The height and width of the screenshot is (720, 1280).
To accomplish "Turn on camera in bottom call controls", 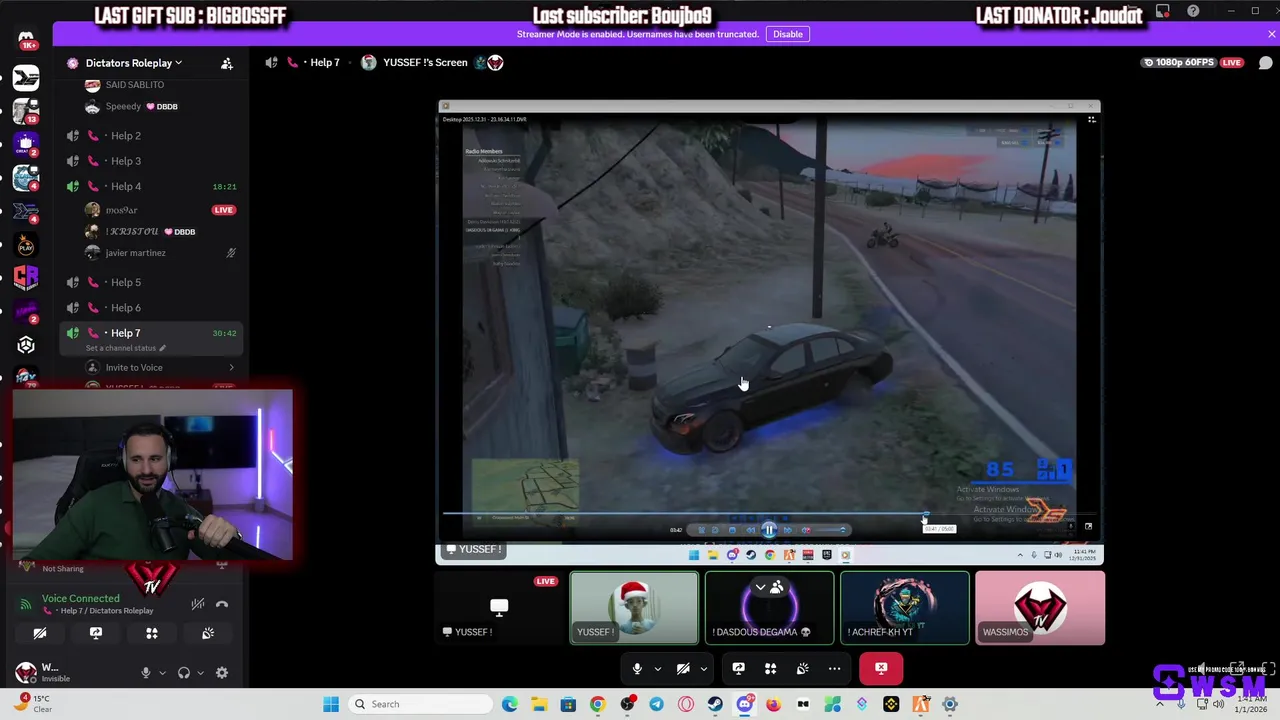I will pos(683,668).
